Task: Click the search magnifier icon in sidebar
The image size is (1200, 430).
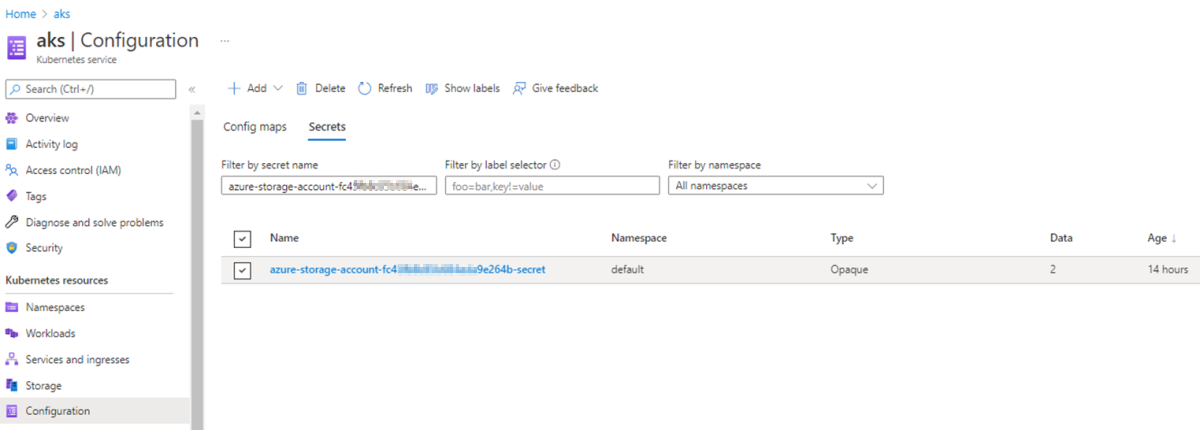Action: [16, 89]
